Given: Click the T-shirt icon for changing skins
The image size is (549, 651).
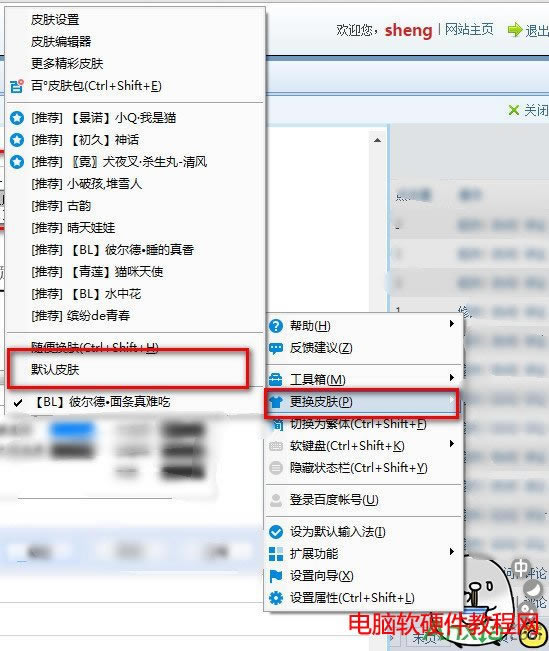Looking at the screenshot, I should tap(276, 401).
